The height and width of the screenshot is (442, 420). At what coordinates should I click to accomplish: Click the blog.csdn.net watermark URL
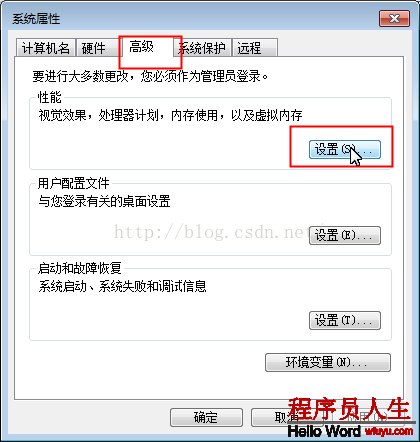tap(219, 232)
